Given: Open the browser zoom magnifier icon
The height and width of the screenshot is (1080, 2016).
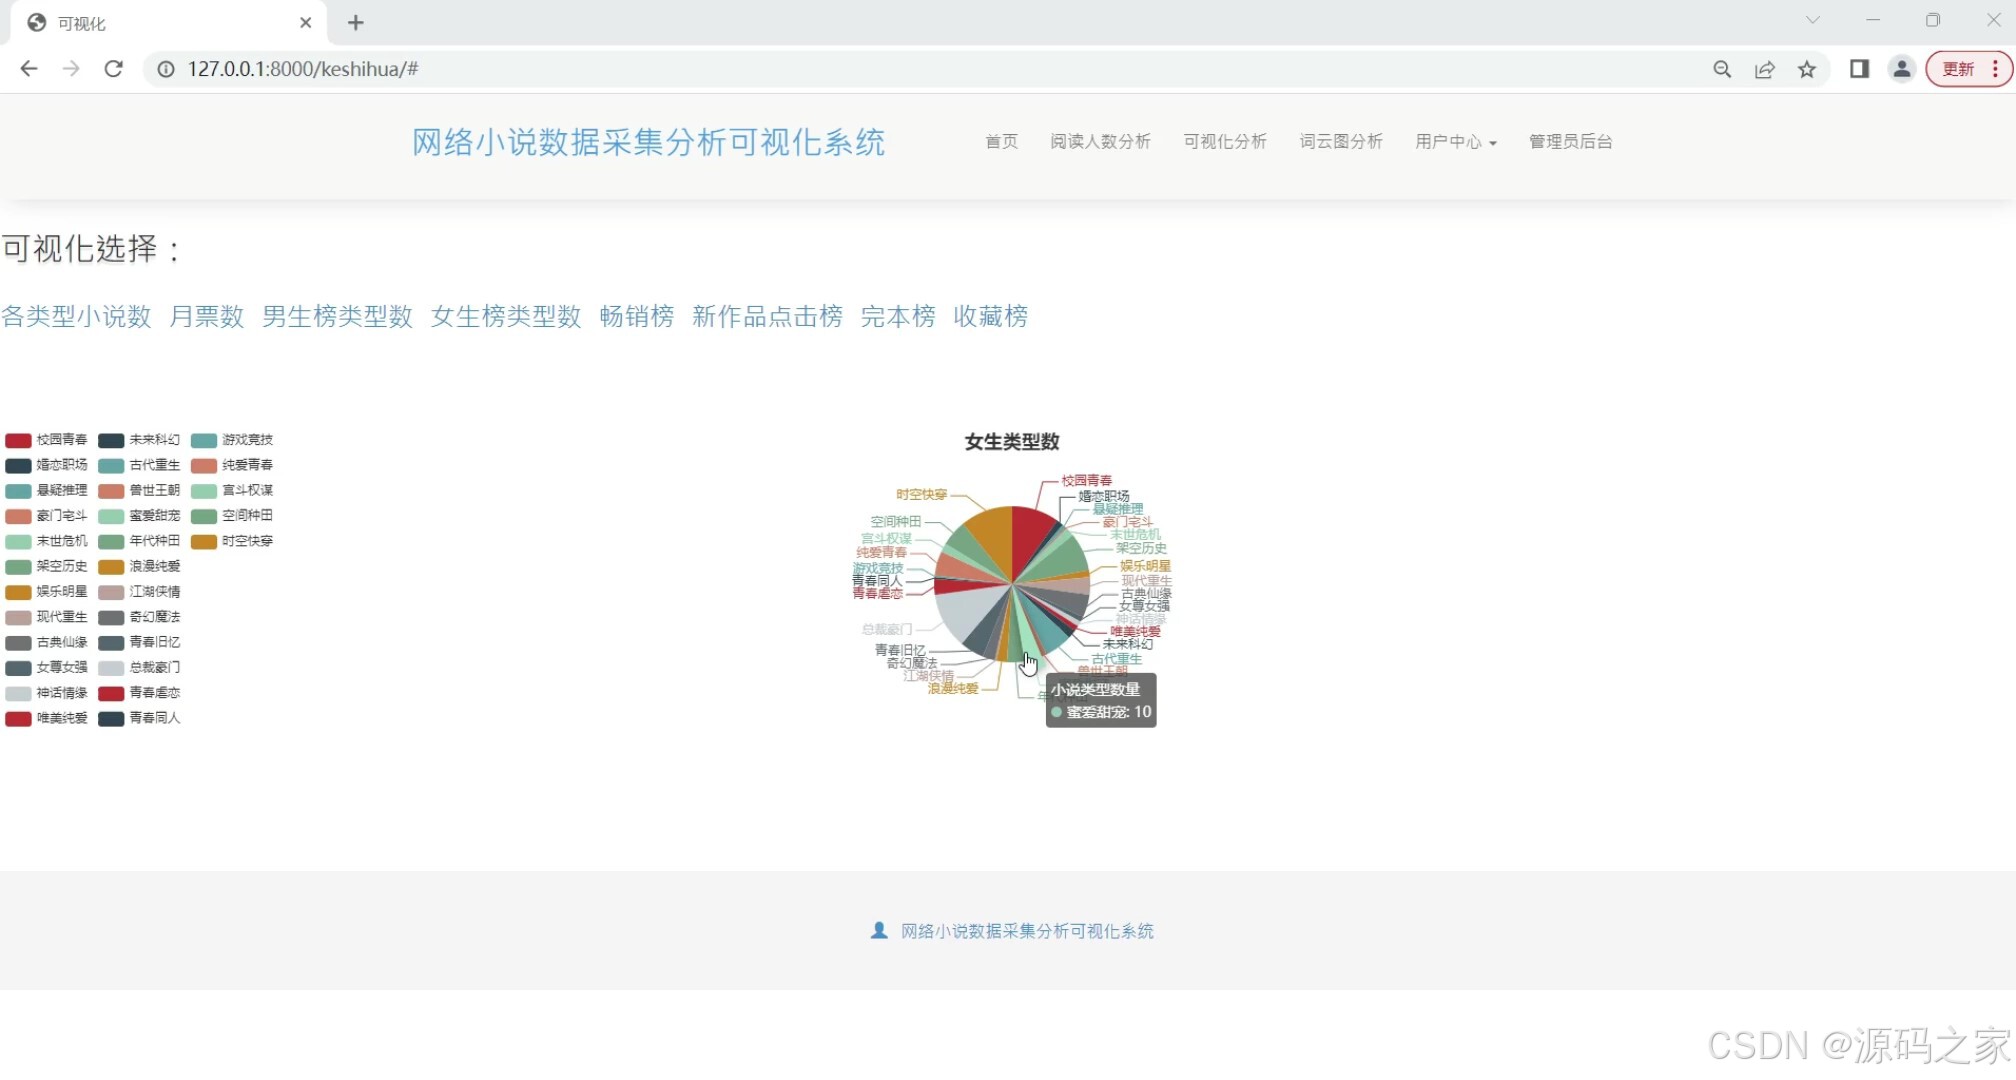Looking at the screenshot, I should [x=1721, y=69].
